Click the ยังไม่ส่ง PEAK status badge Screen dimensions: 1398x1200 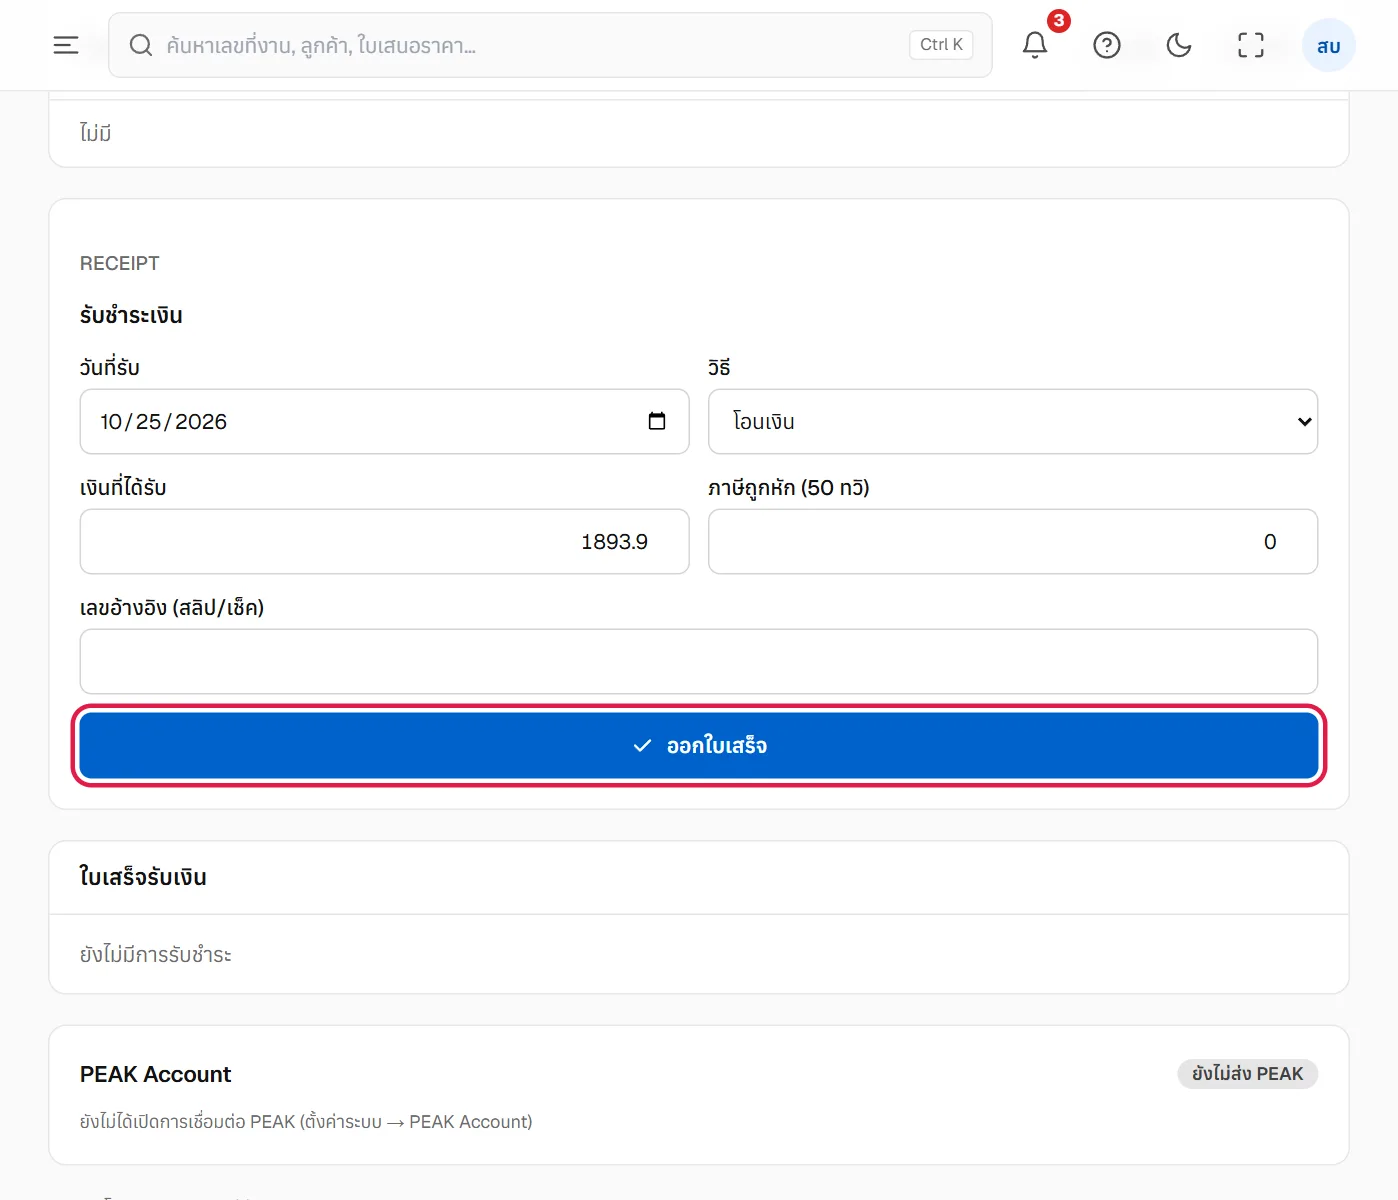tap(1247, 1074)
